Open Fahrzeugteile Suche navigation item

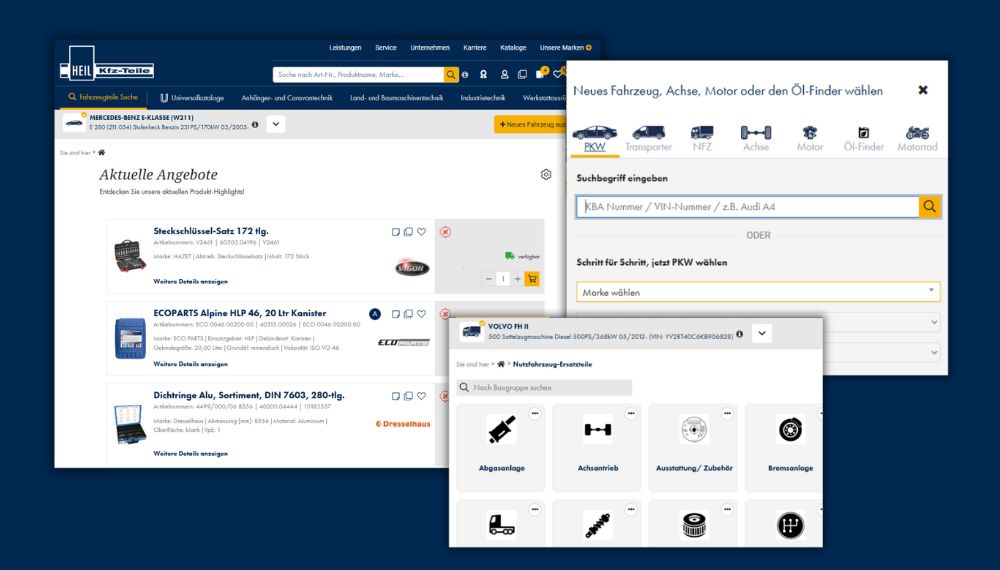point(103,98)
